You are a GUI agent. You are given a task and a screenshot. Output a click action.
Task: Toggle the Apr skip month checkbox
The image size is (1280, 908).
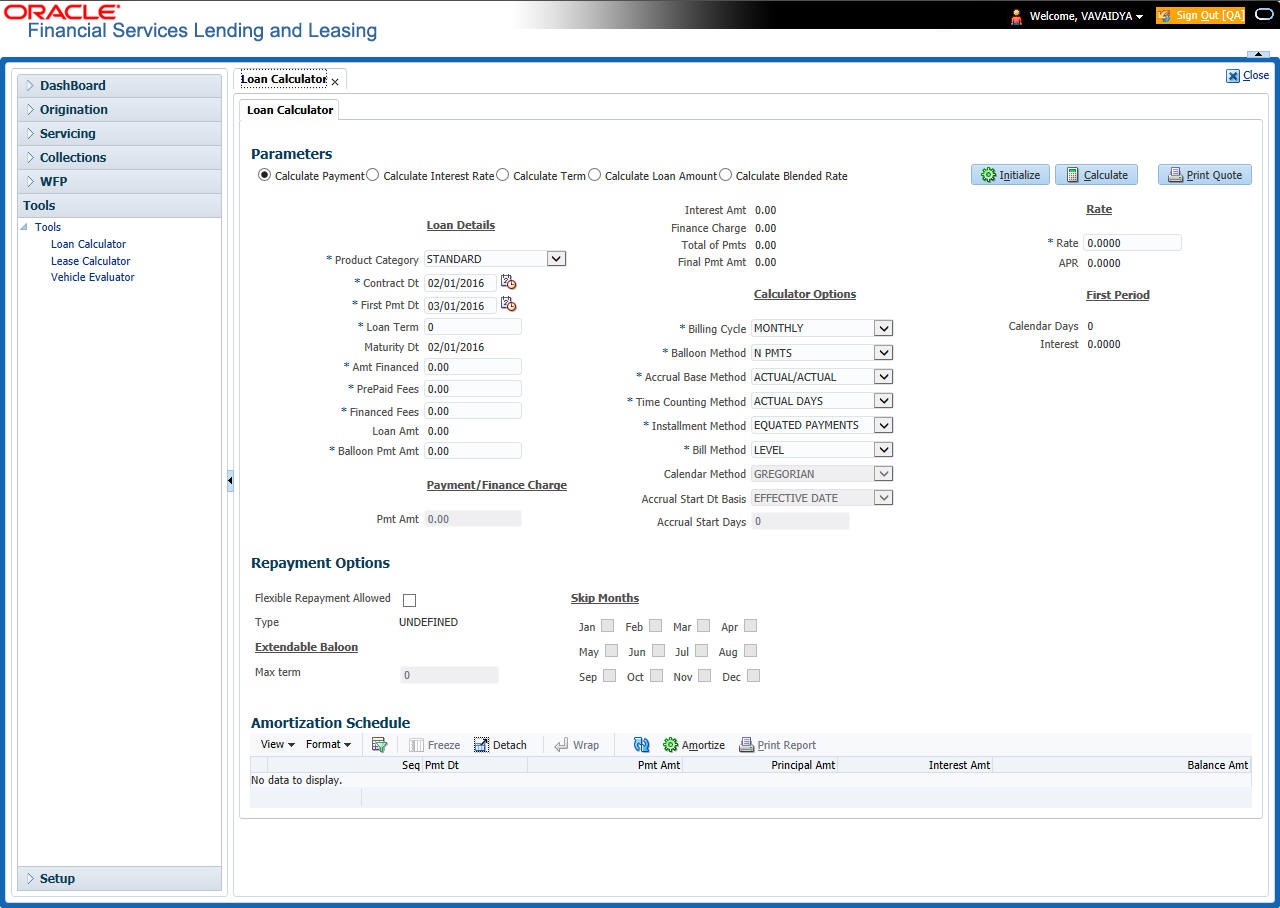coord(750,626)
